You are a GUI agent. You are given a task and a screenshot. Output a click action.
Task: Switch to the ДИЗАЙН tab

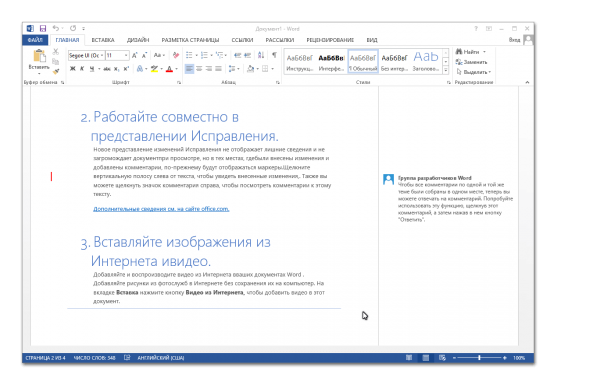138,40
